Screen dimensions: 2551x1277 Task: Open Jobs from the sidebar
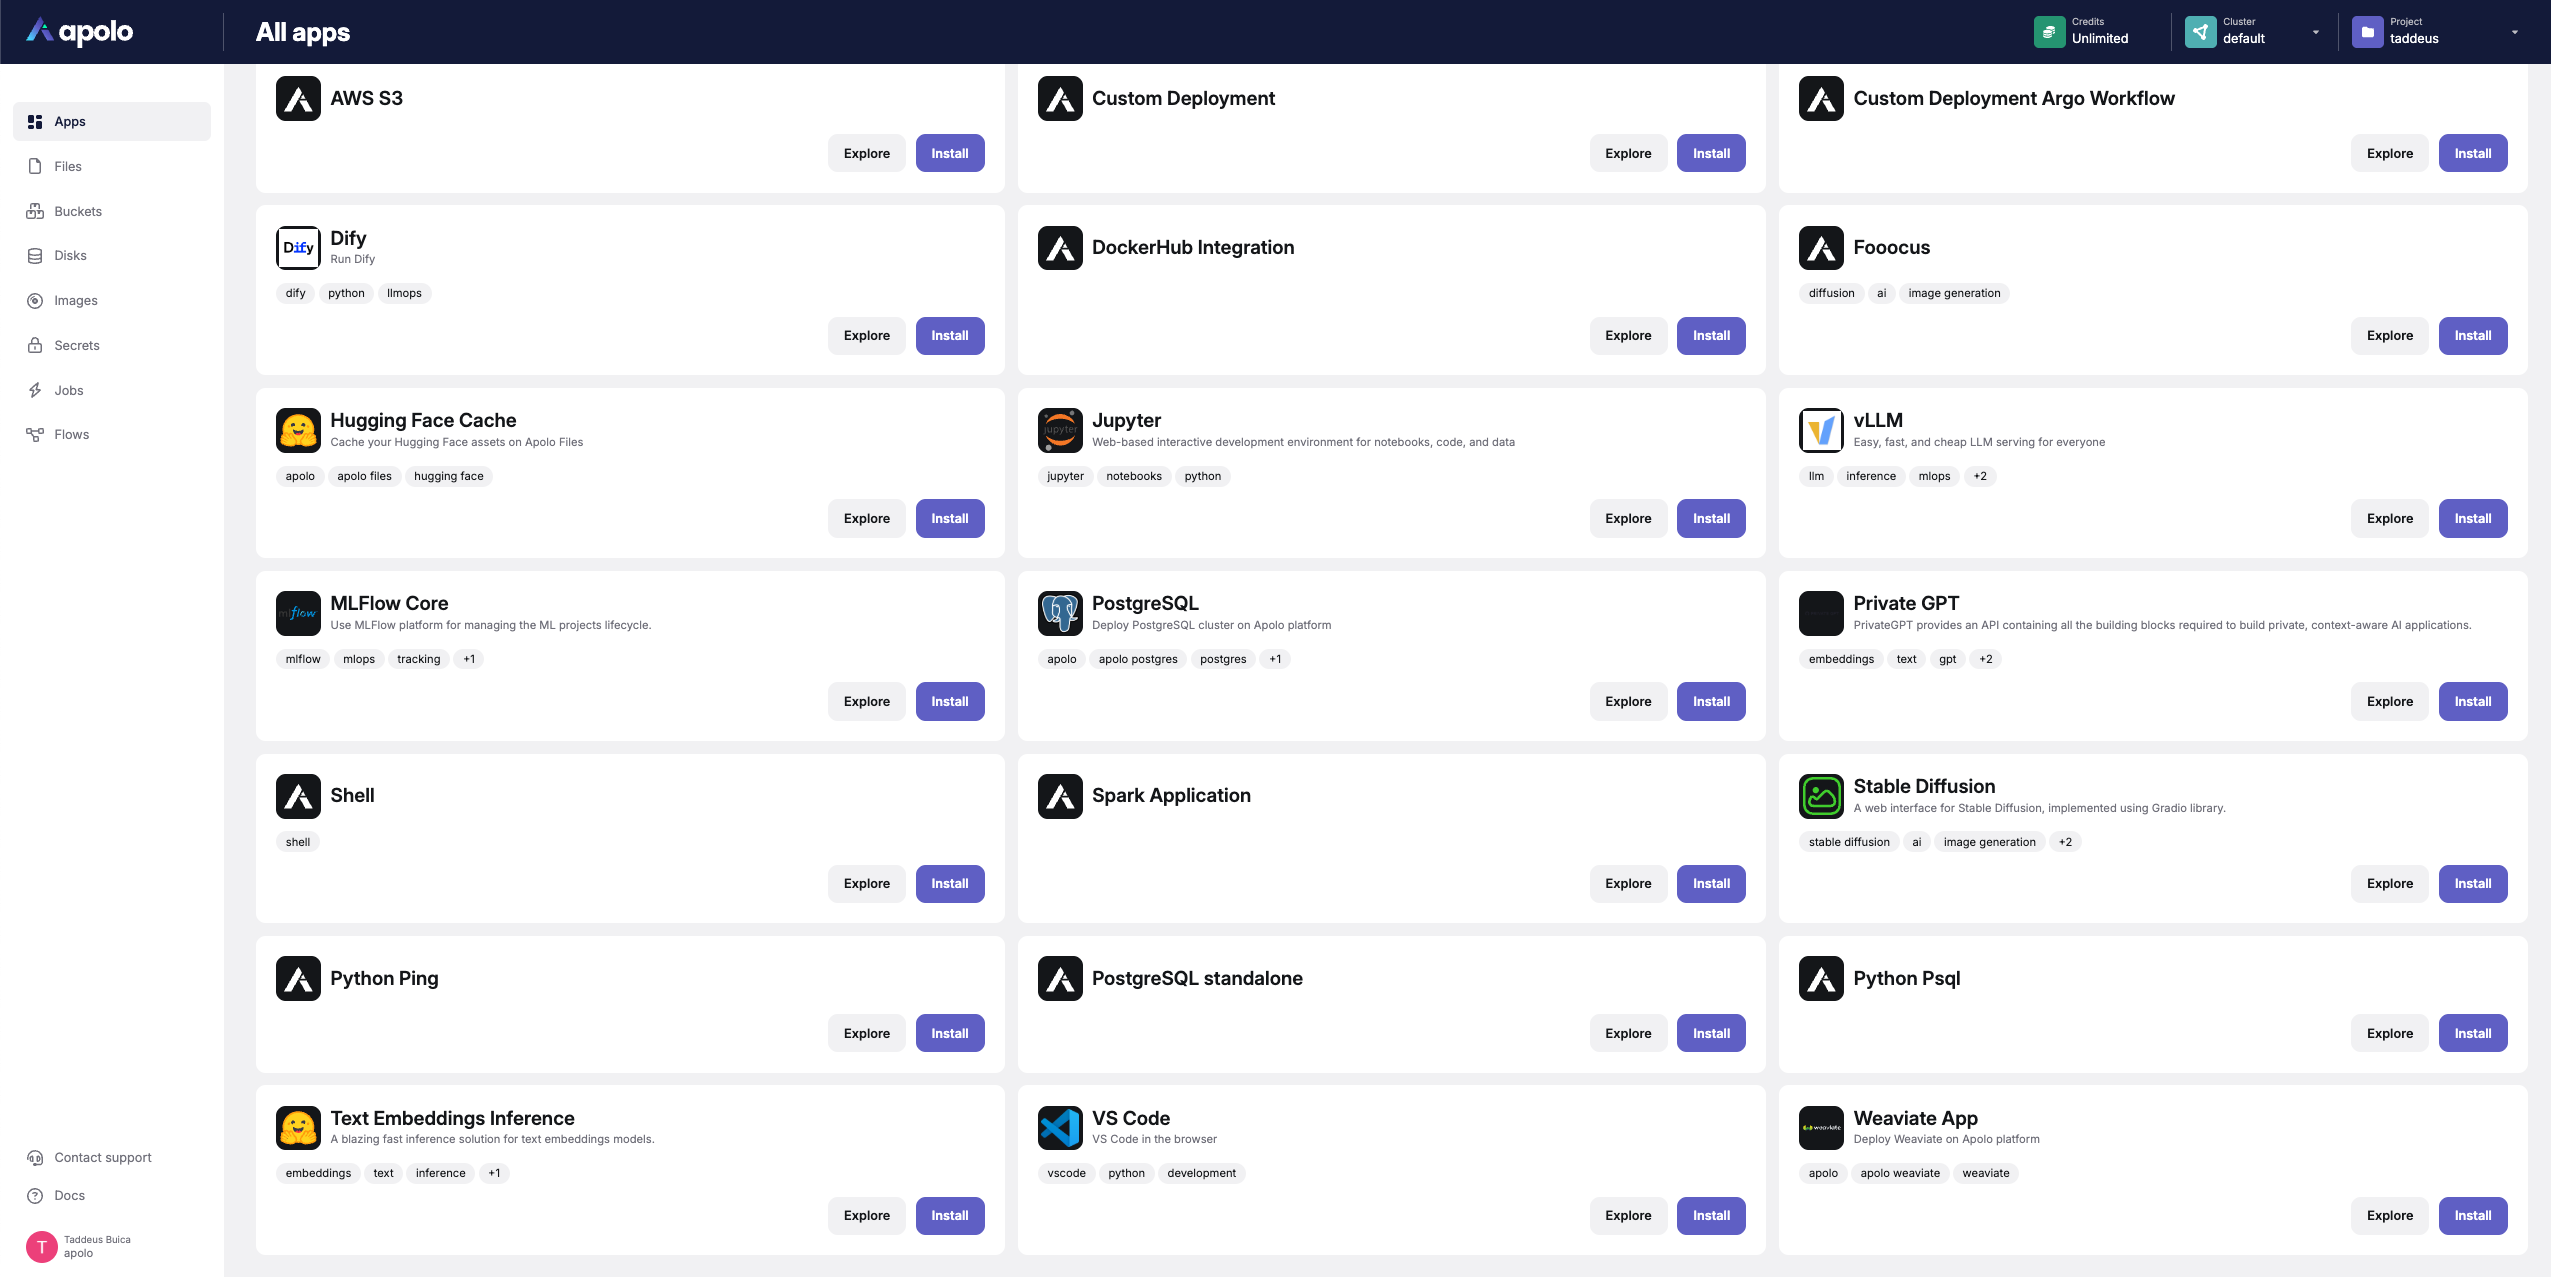click(x=69, y=390)
